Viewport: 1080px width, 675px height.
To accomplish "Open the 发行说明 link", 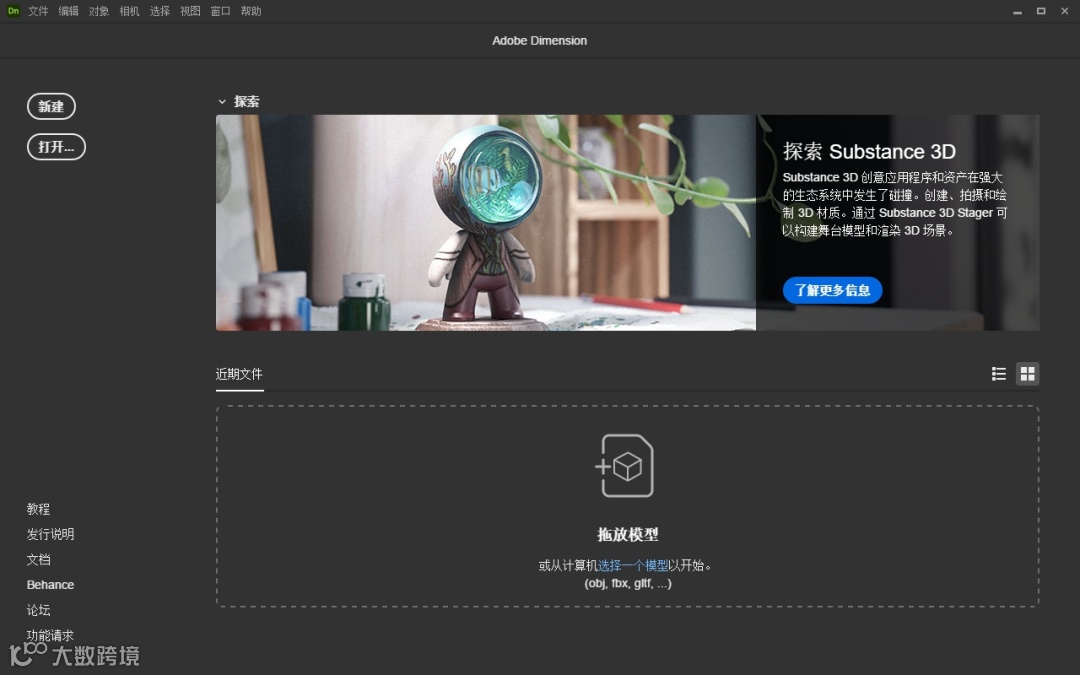I will (50, 534).
